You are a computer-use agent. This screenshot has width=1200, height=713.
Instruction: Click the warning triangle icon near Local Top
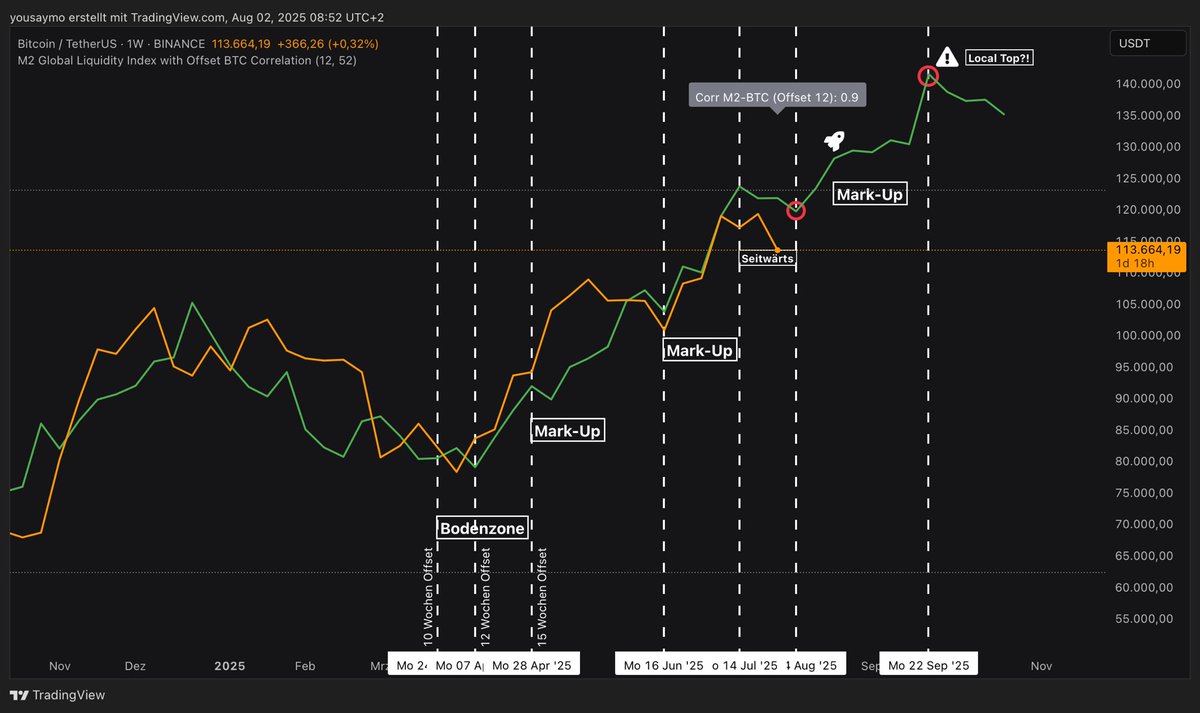click(x=947, y=58)
